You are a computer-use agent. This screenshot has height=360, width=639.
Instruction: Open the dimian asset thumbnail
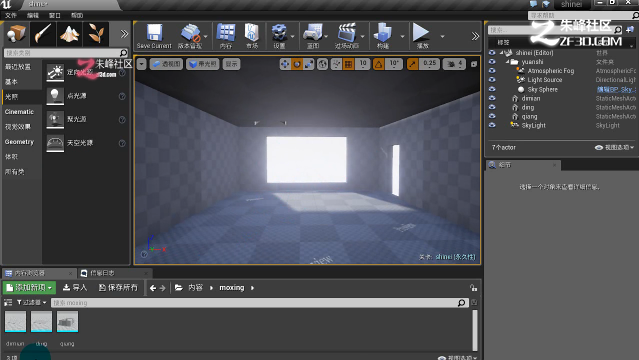tap(15, 322)
